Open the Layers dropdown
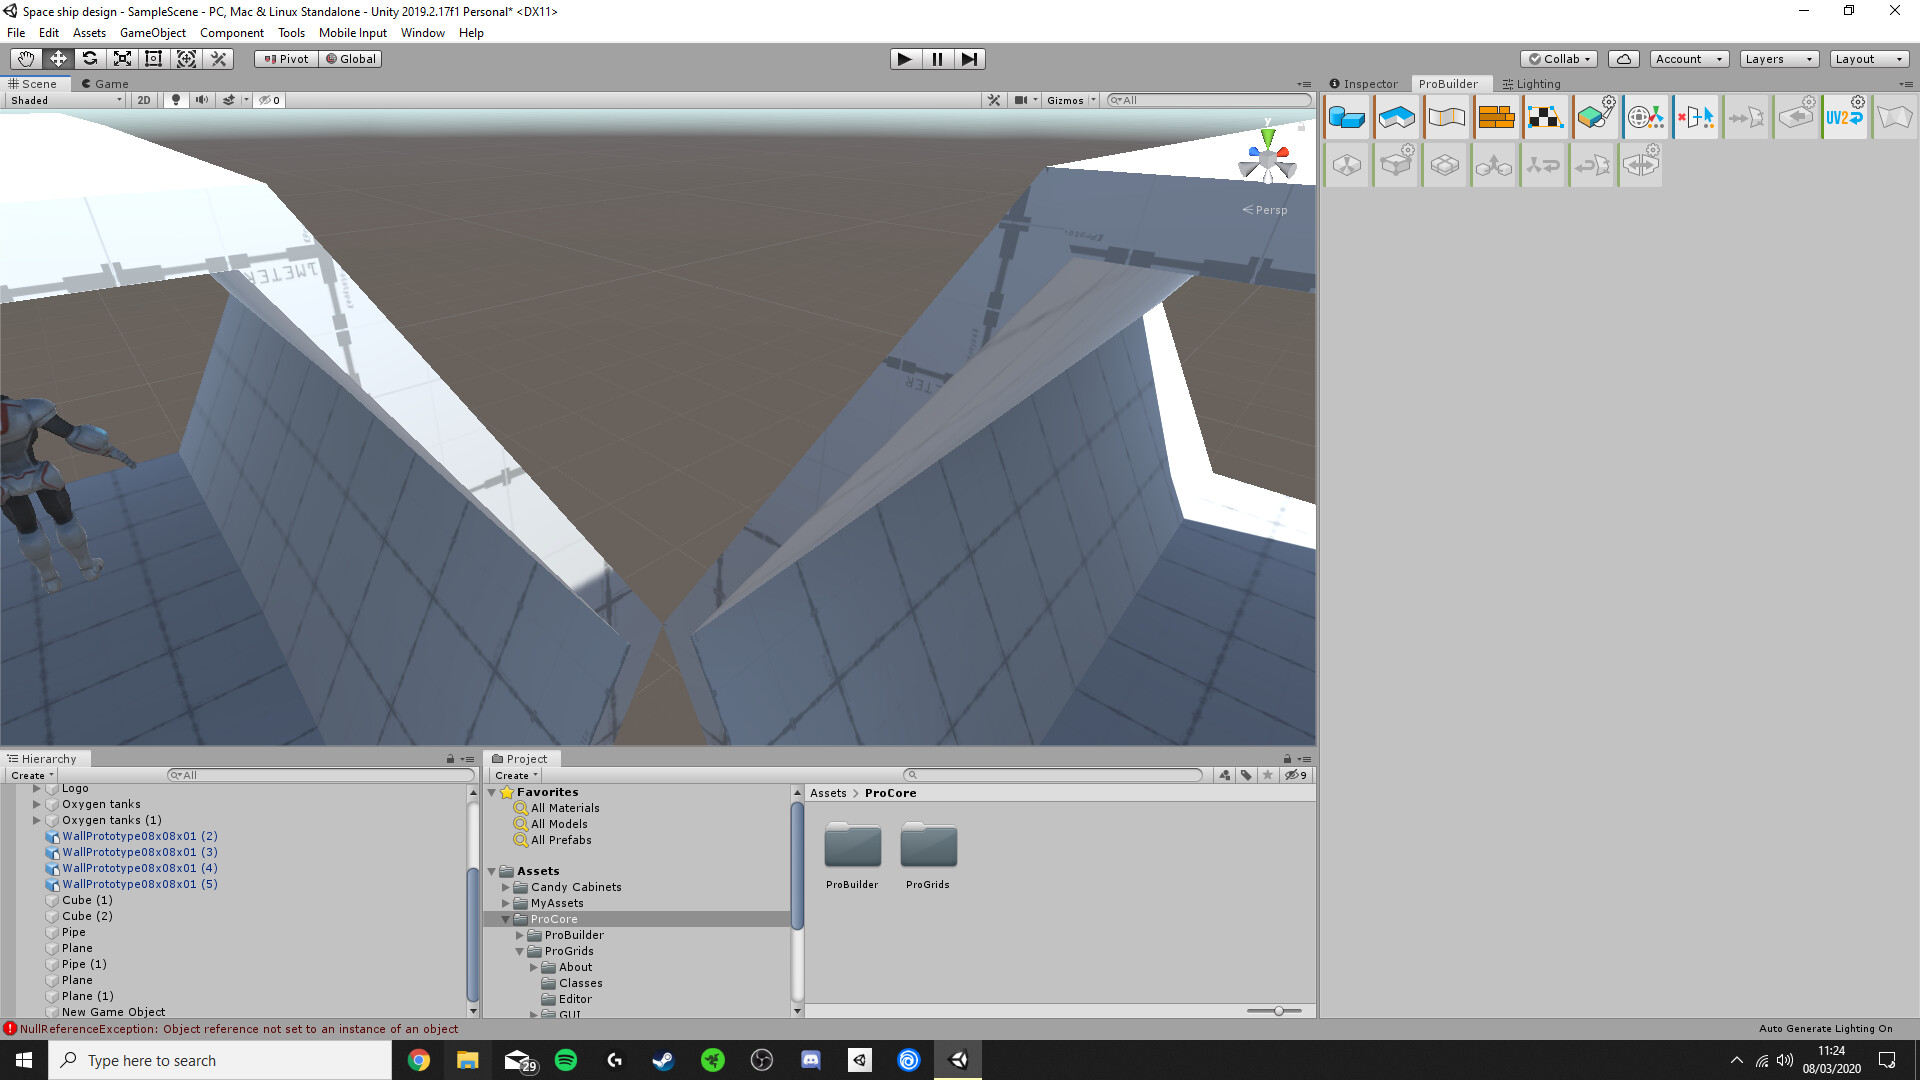This screenshot has height=1080, width=1920. pyautogui.click(x=1779, y=59)
